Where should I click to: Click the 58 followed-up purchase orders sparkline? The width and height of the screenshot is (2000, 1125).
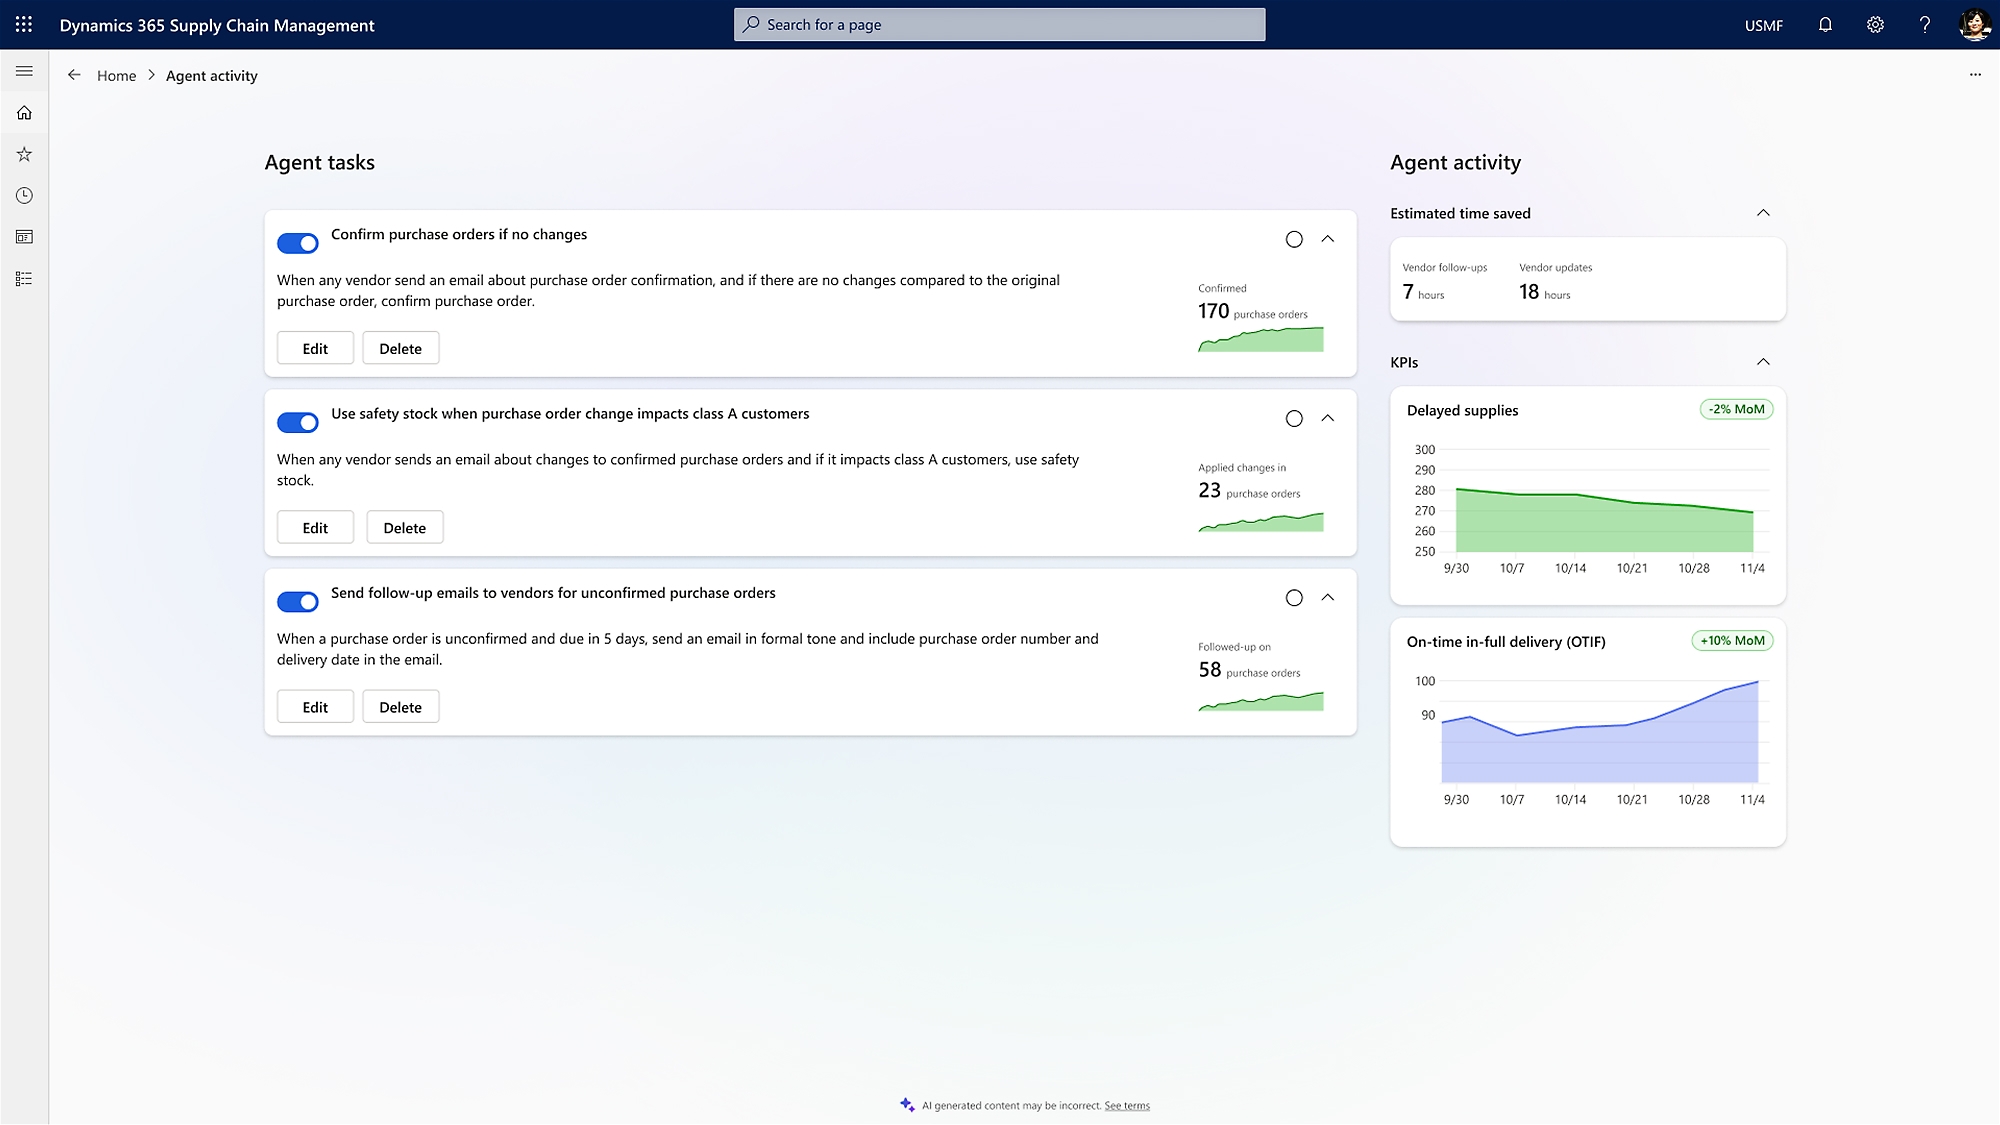click(x=1261, y=701)
